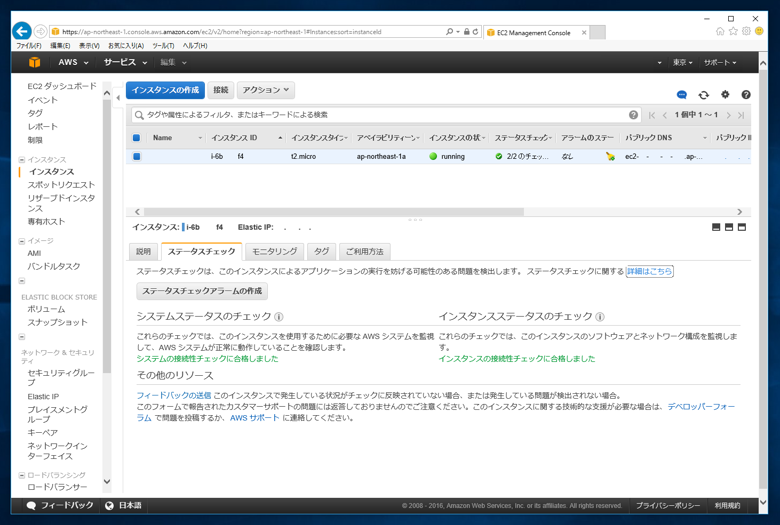
Task: Click the browser smiley feedback icon
Action: 759,31
